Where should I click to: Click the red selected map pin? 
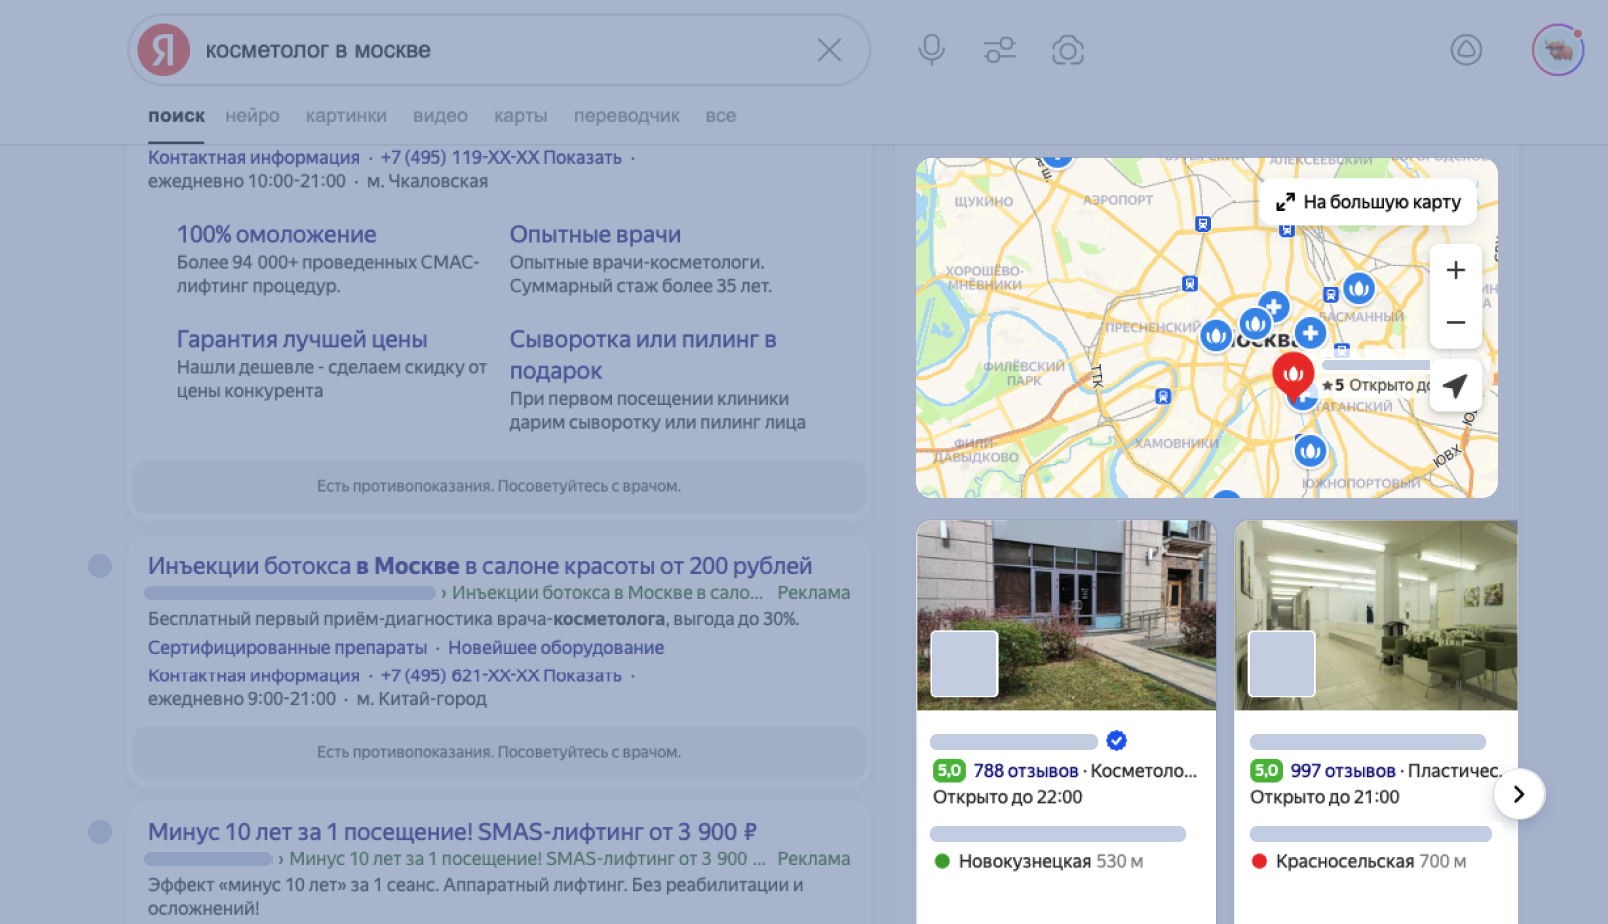pyautogui.click(x=1293, y=375)
